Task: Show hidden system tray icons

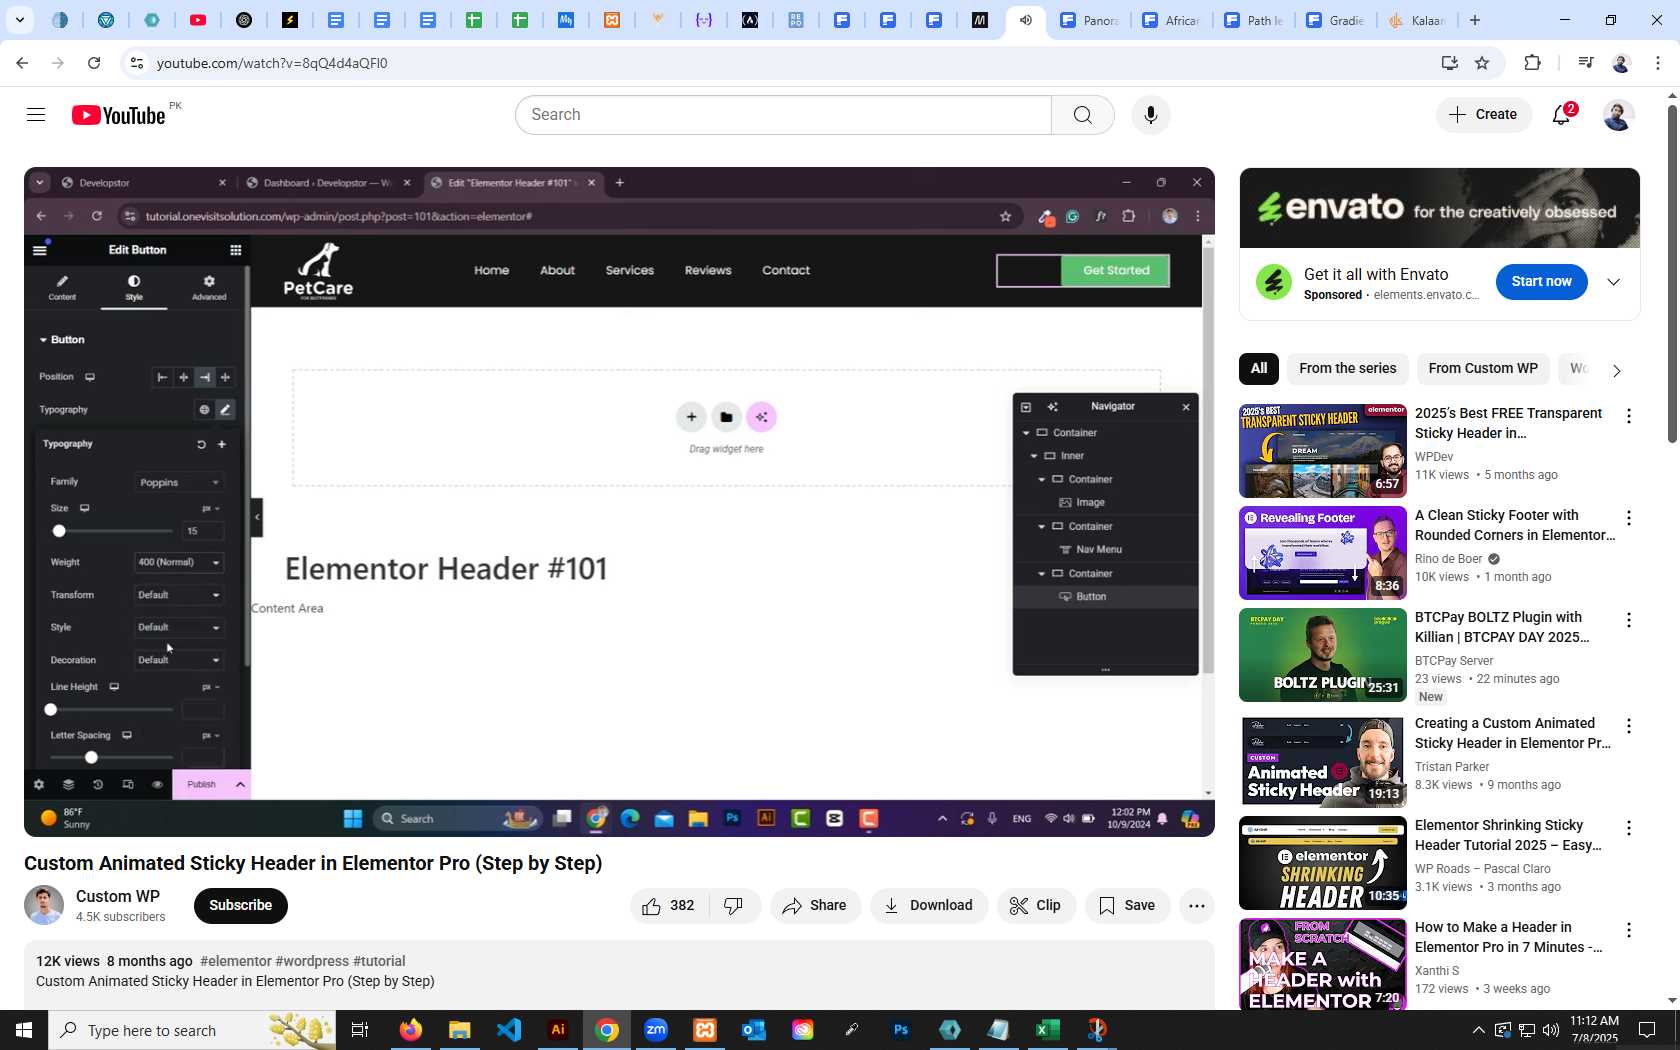Action: point(1478,1030)
